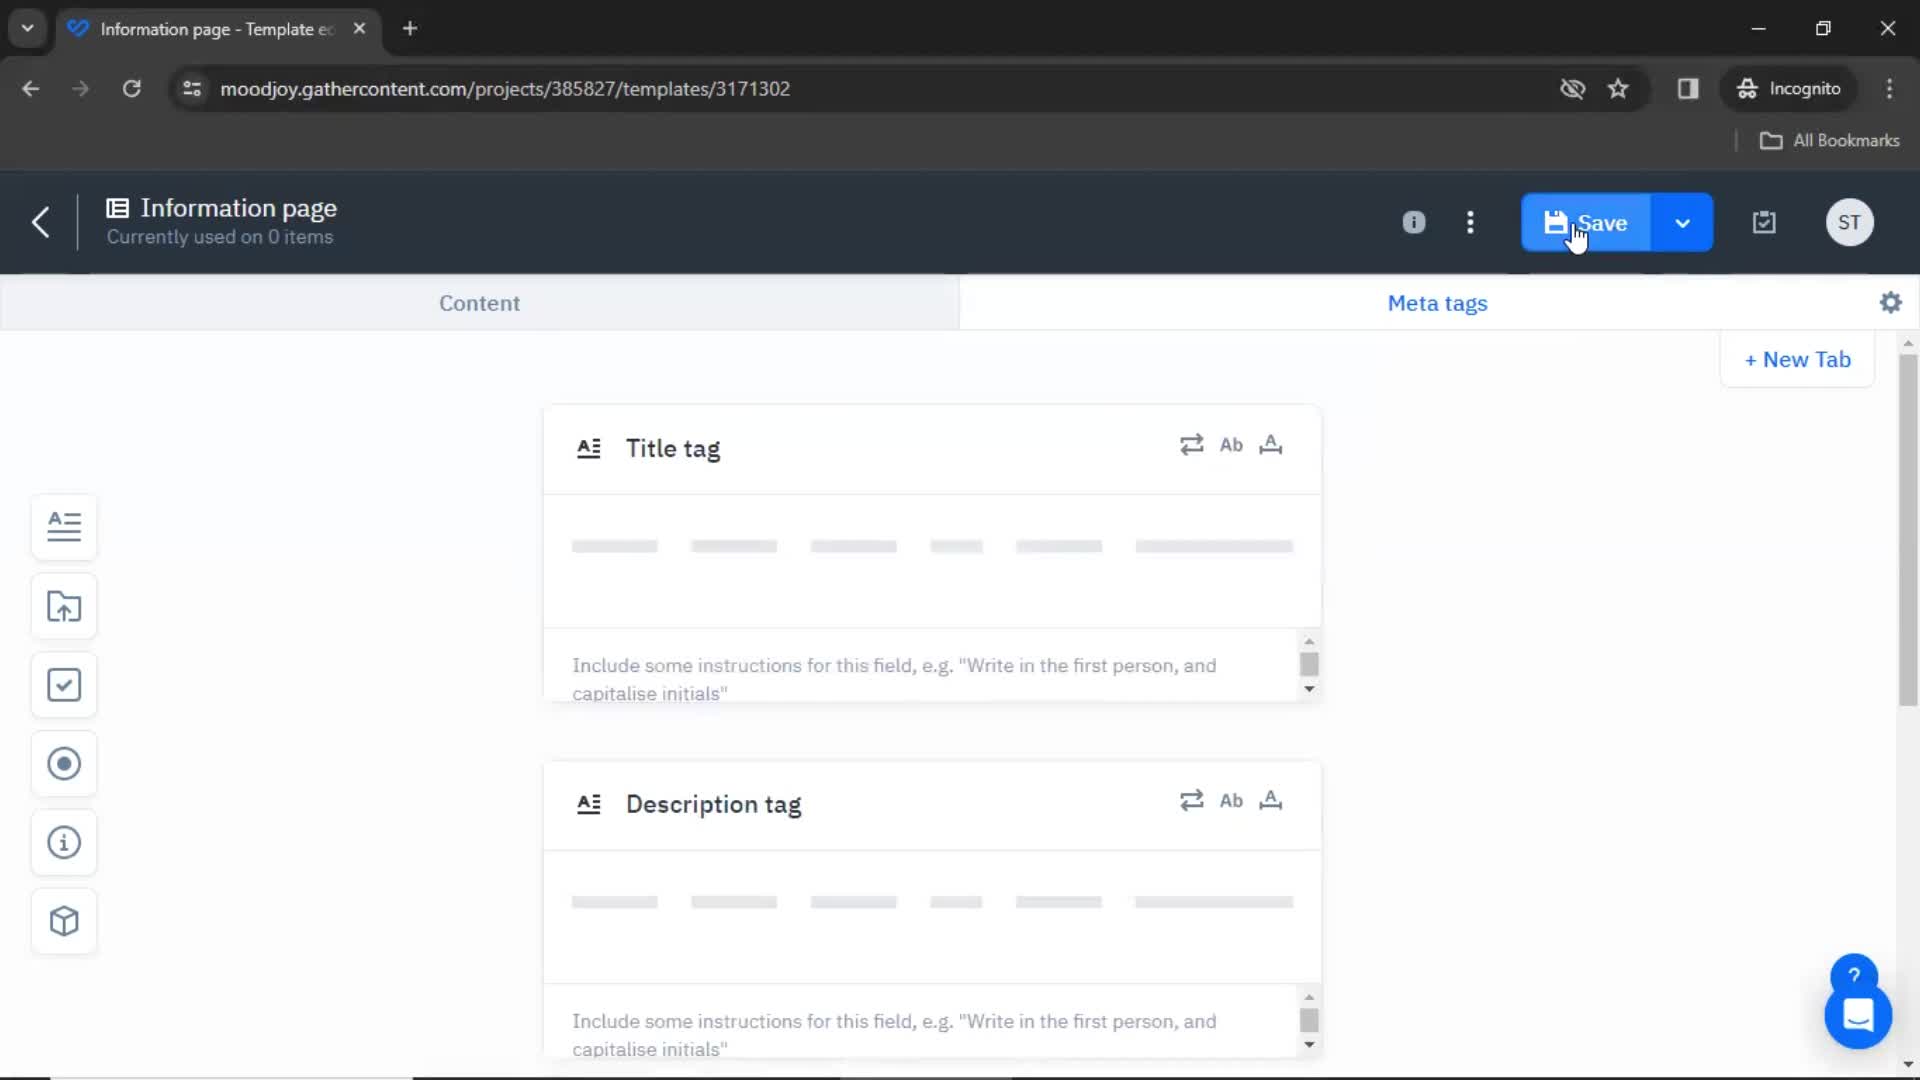Click the main page vertical scrollbar
Image resolution: width=1920 pixels, height=1080 pixels.
pyautogui.click(x=1908, y=530)
